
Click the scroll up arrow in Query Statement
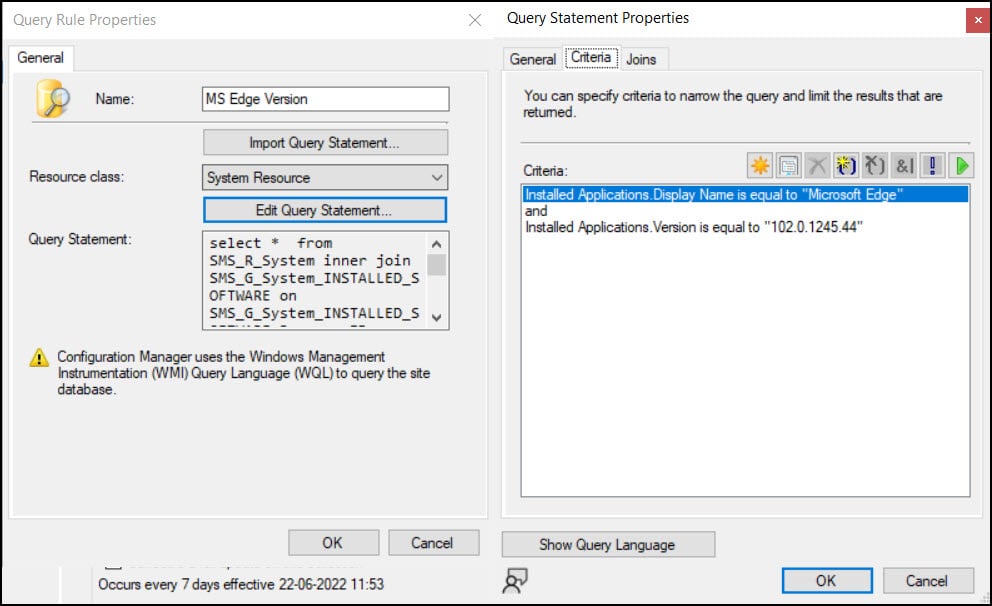437,244
